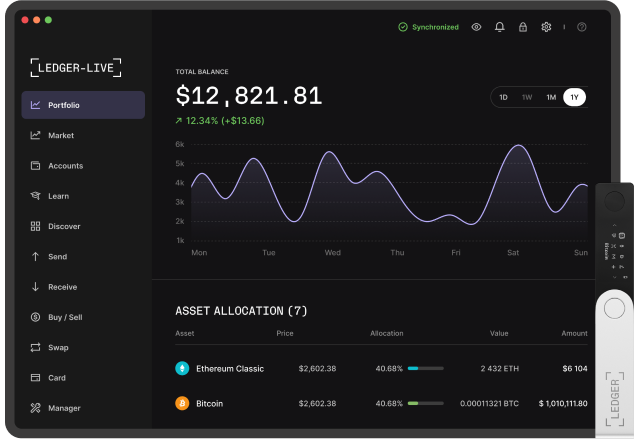Open help with the question mark icon
Screen dimensions: 639x439
[x=582, y=27]
